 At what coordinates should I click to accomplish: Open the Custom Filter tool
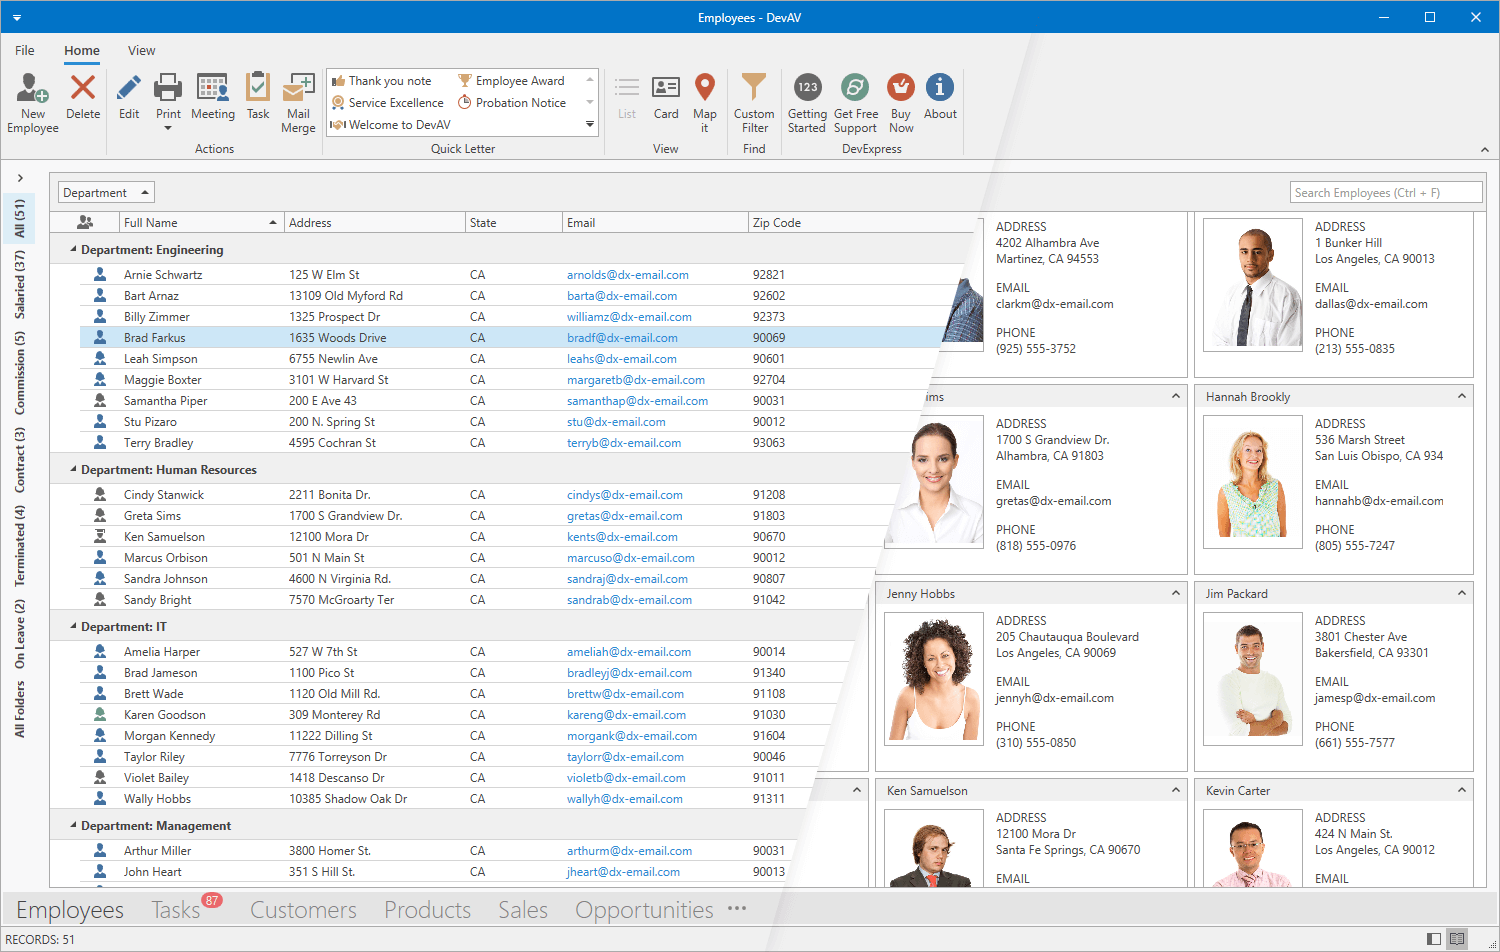pos(754,100)
